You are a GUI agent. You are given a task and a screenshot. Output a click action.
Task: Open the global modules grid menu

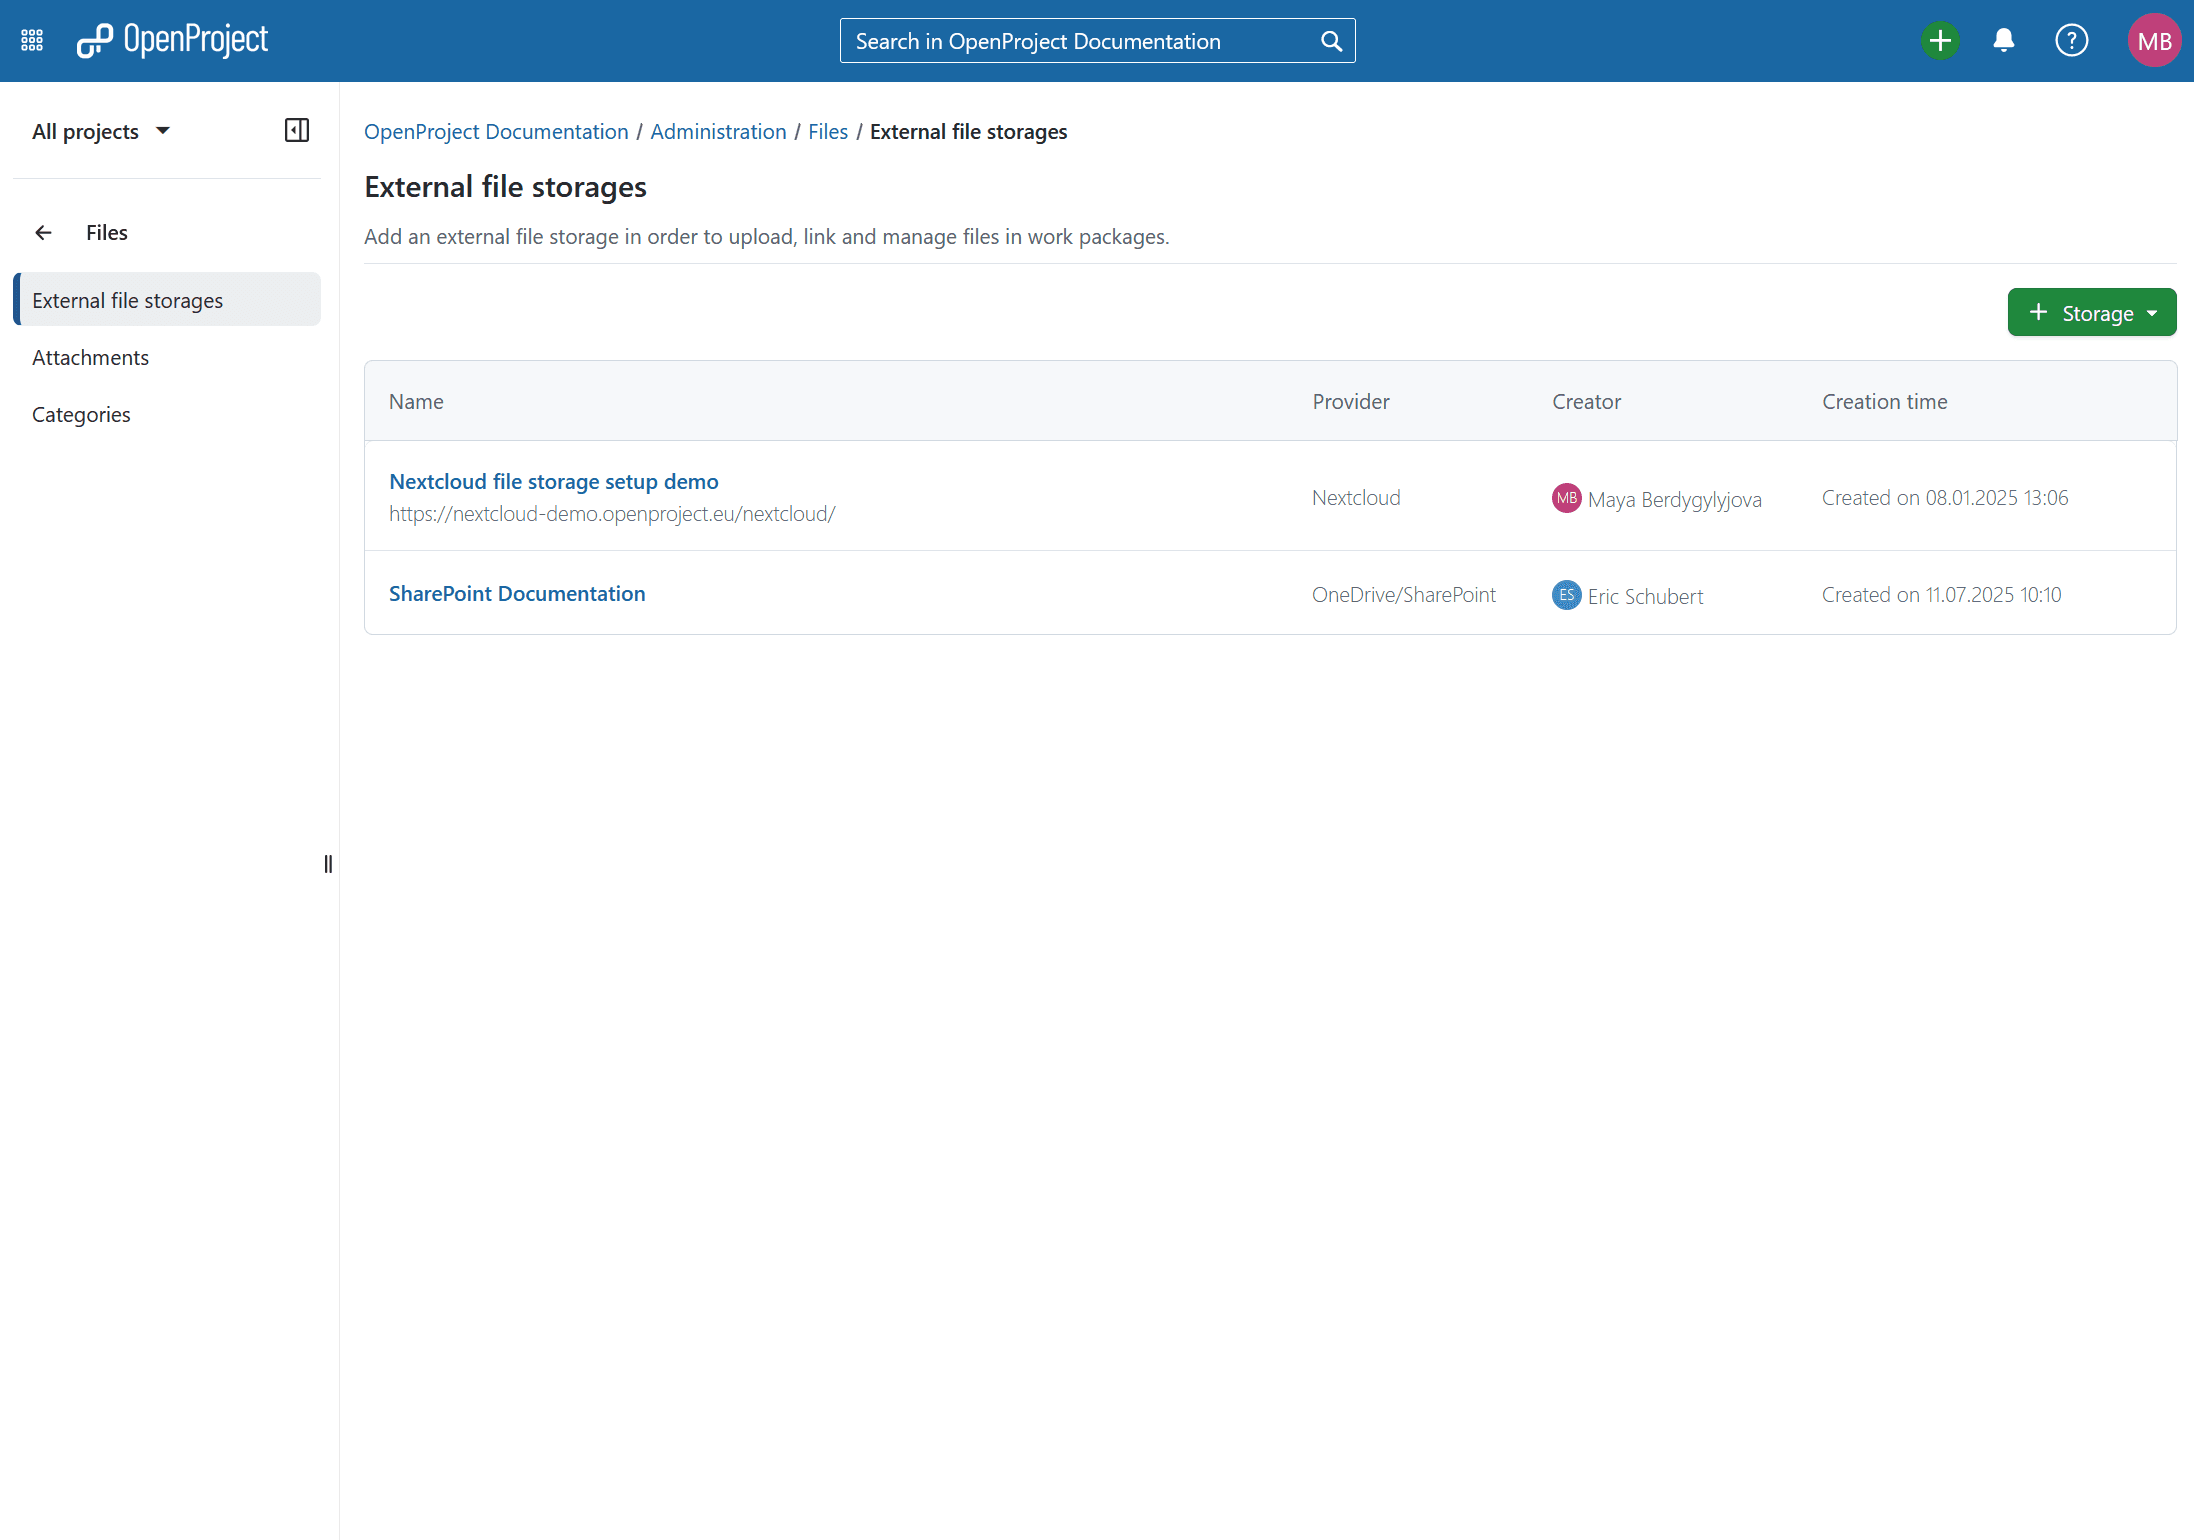pyautogui.click(x=32, y=40)
